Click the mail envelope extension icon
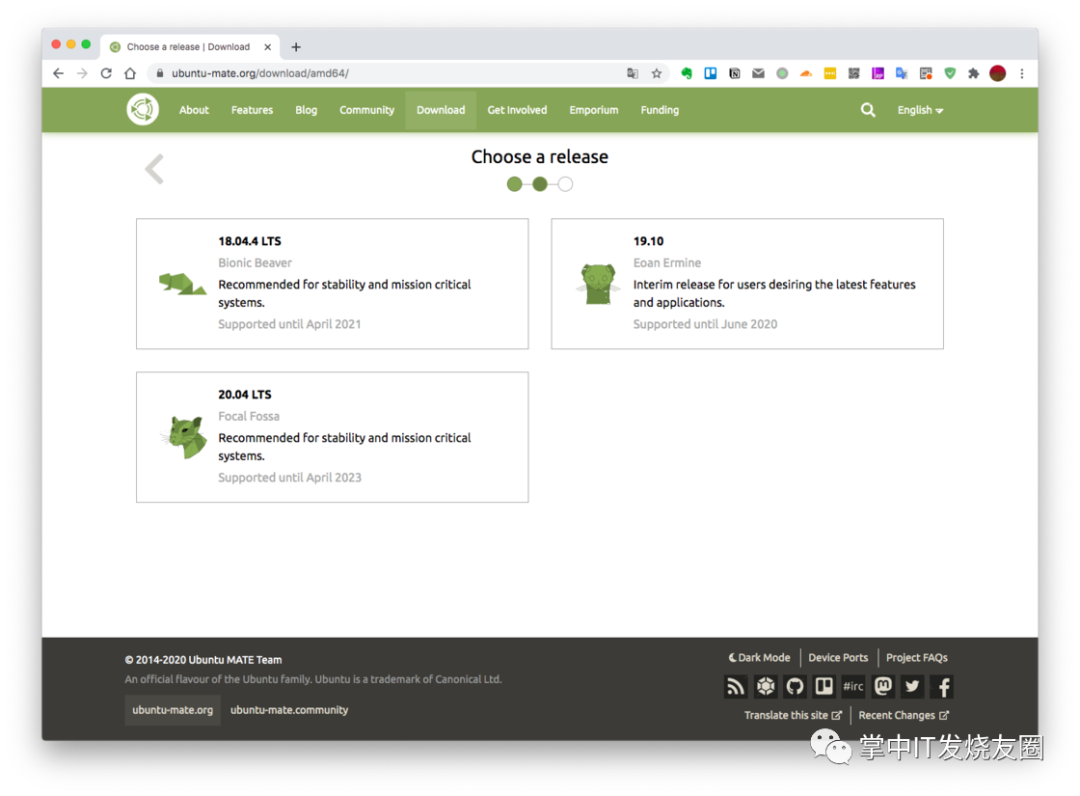The image size is (1080, 796). [758, 73]
